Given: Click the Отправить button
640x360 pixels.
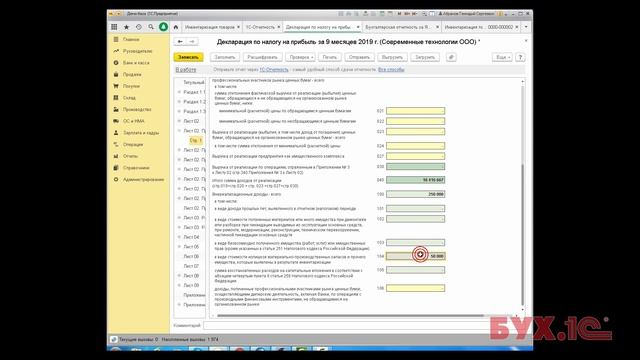Looking at the screenshot, I should coord(359,57).
